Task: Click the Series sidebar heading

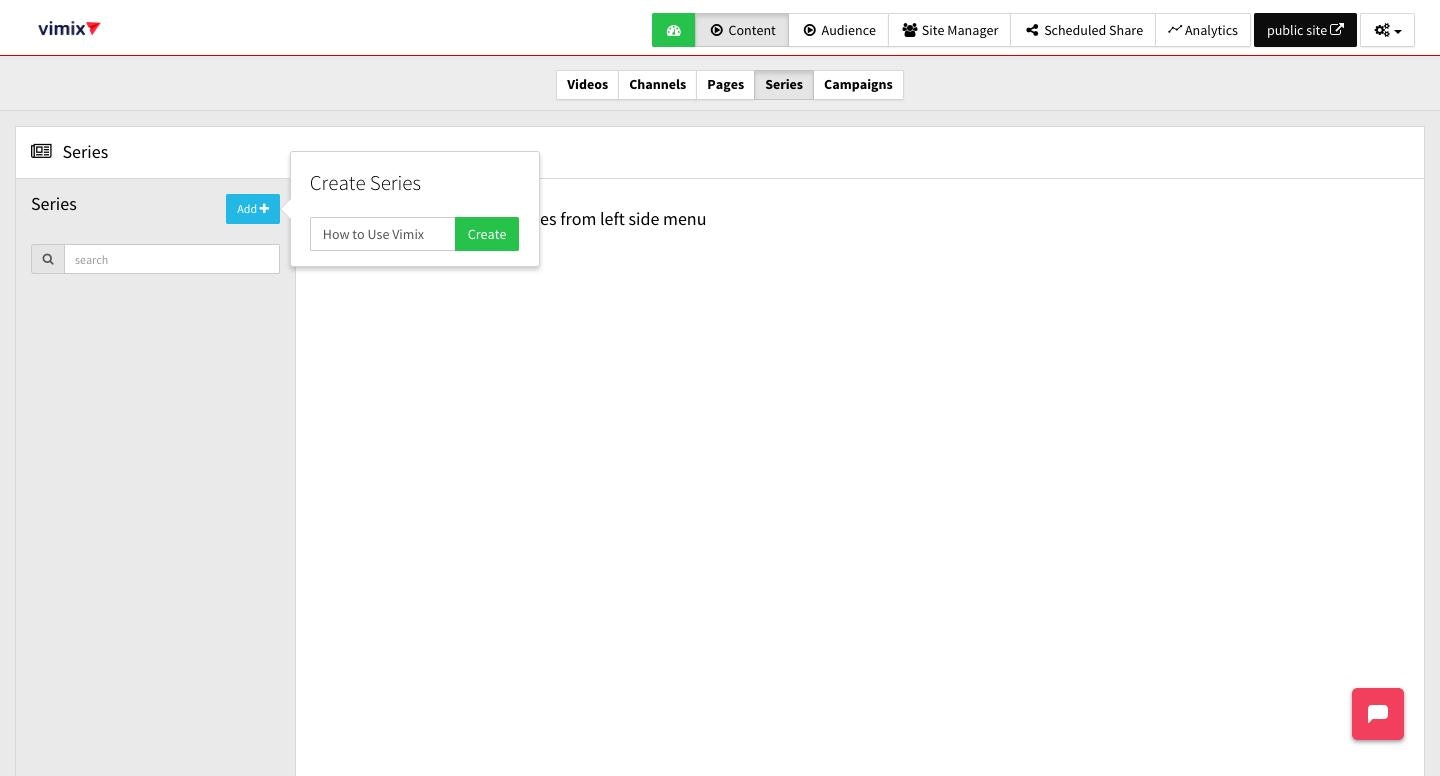Action: pyautogui.click(x=54, y=204)
